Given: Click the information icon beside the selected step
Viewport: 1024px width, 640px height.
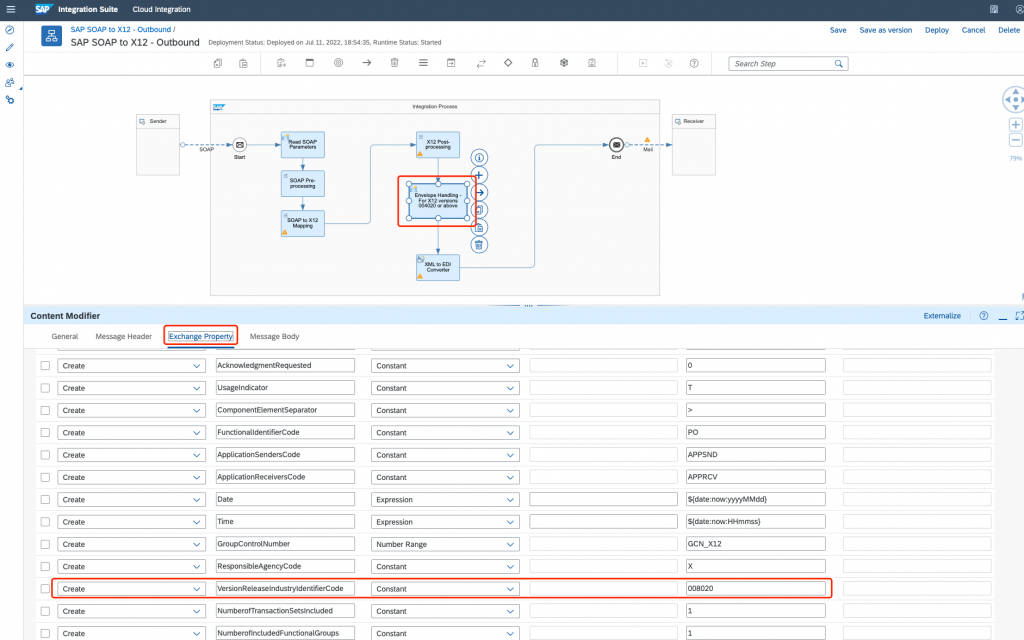Looking at the screenshot, I should coord(479,158).
